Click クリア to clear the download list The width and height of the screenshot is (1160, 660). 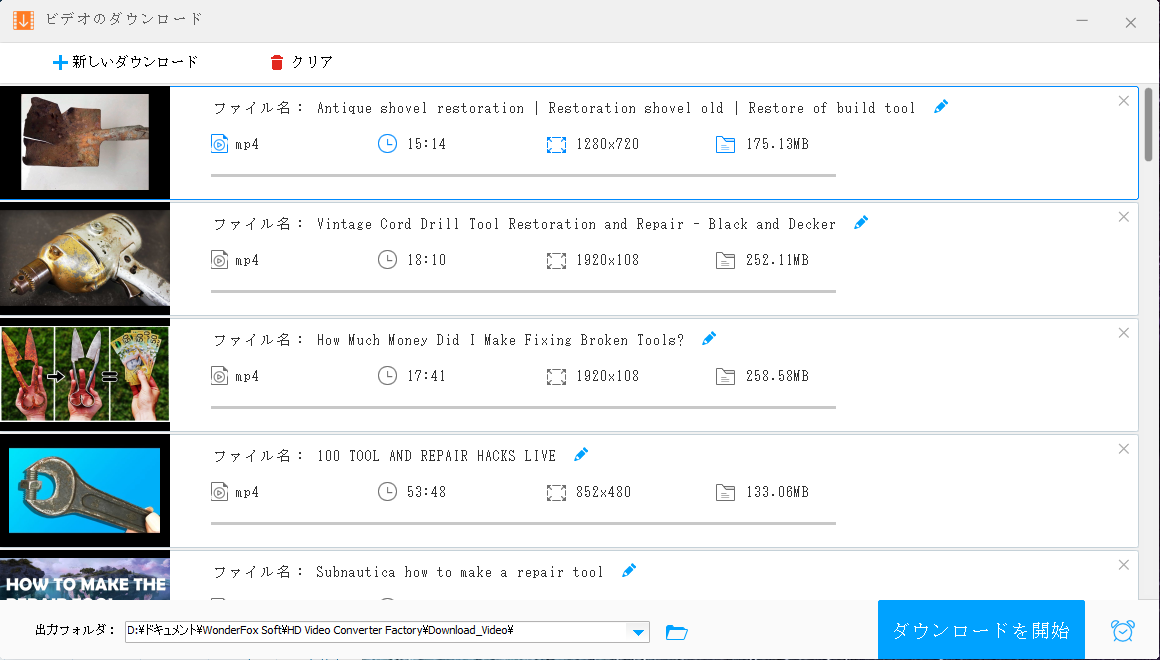[302, 62]
